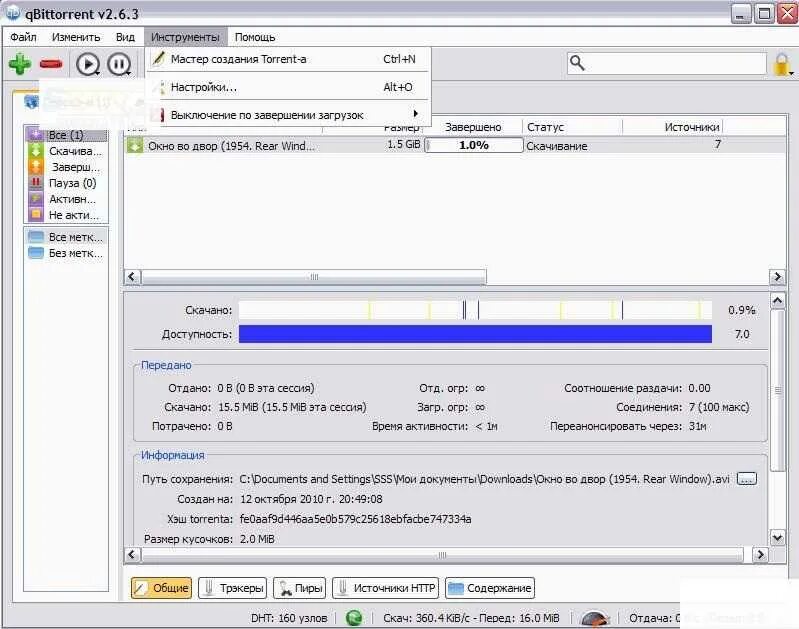The width and height of the screenshot is (799, 629).
Task: Sort by the Статус column header
Action: [x=572, y=127]
